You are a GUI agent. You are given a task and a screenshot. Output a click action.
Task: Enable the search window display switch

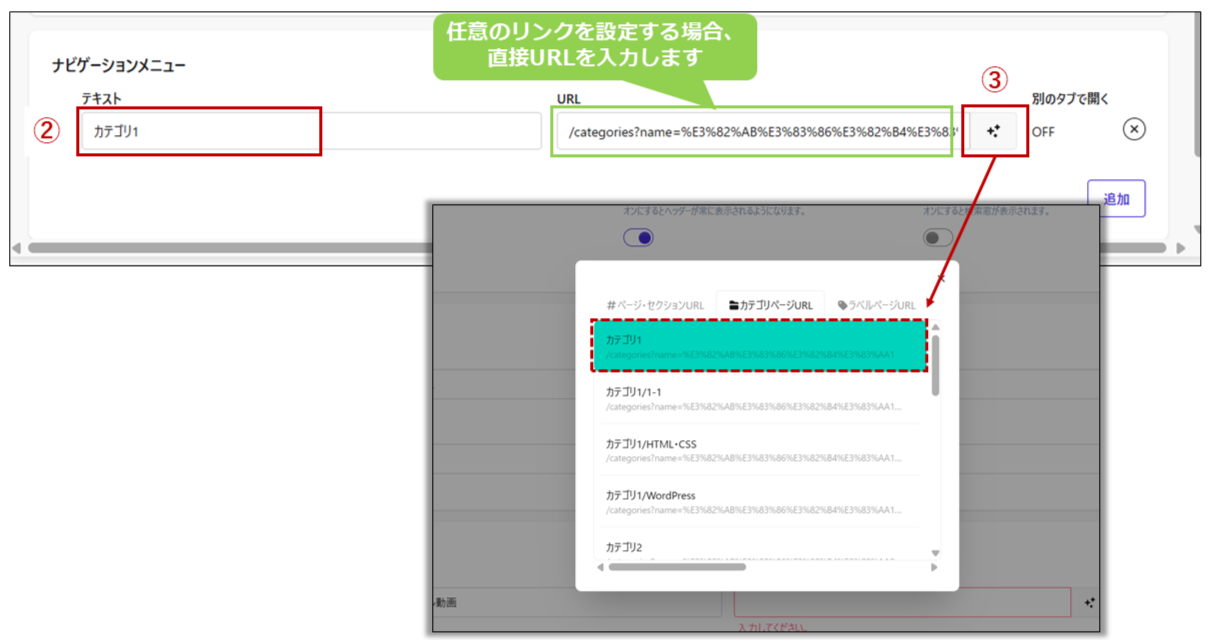coord(938,237)
